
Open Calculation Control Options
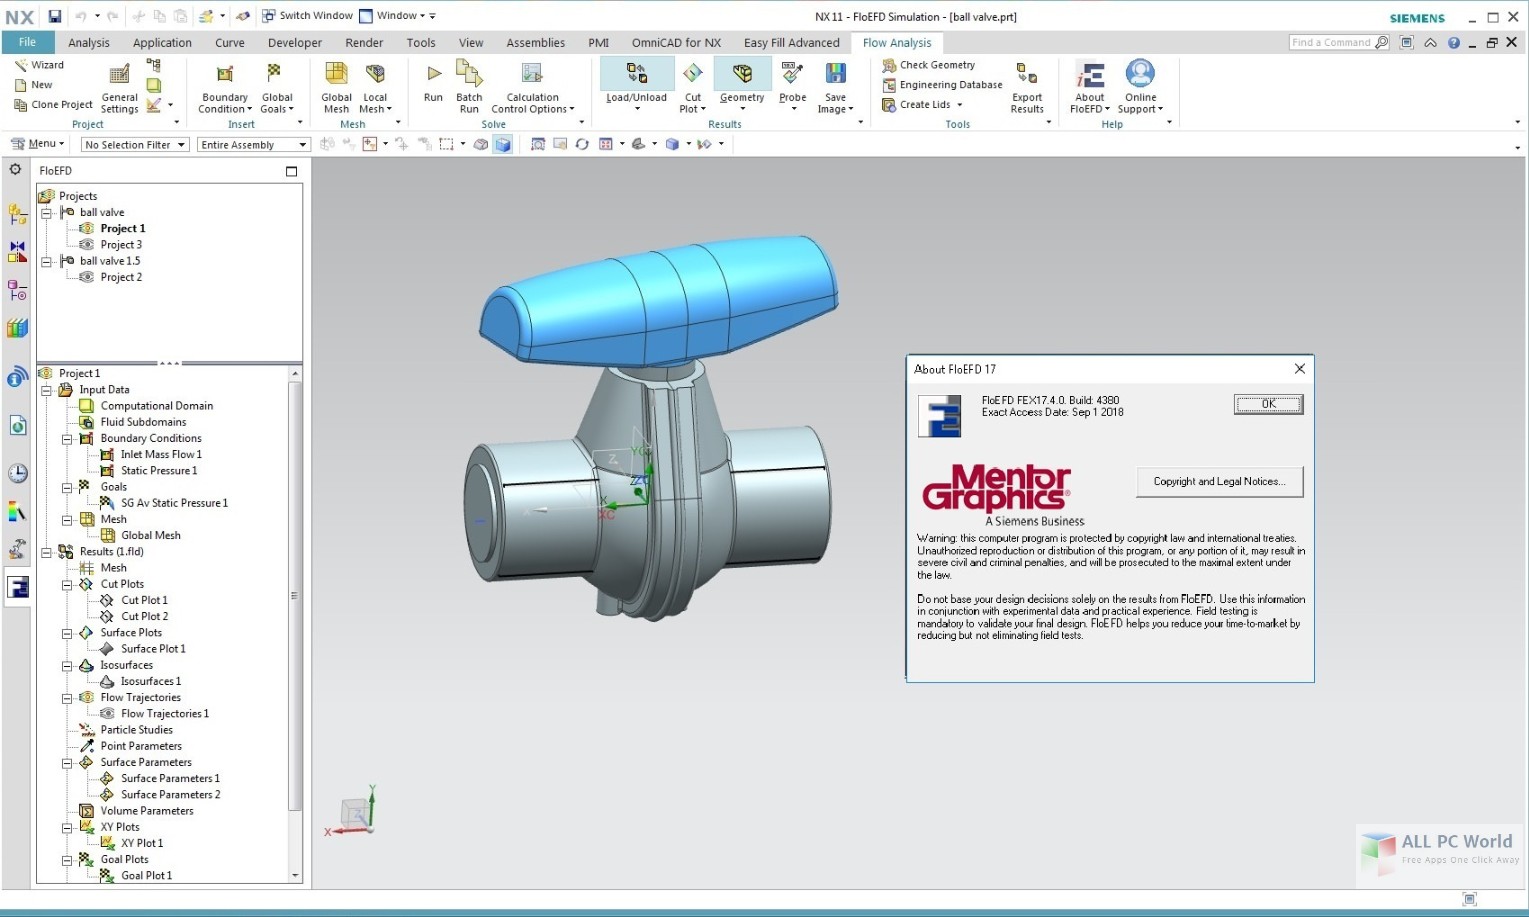pyautogui.click(x=532, y=89)
